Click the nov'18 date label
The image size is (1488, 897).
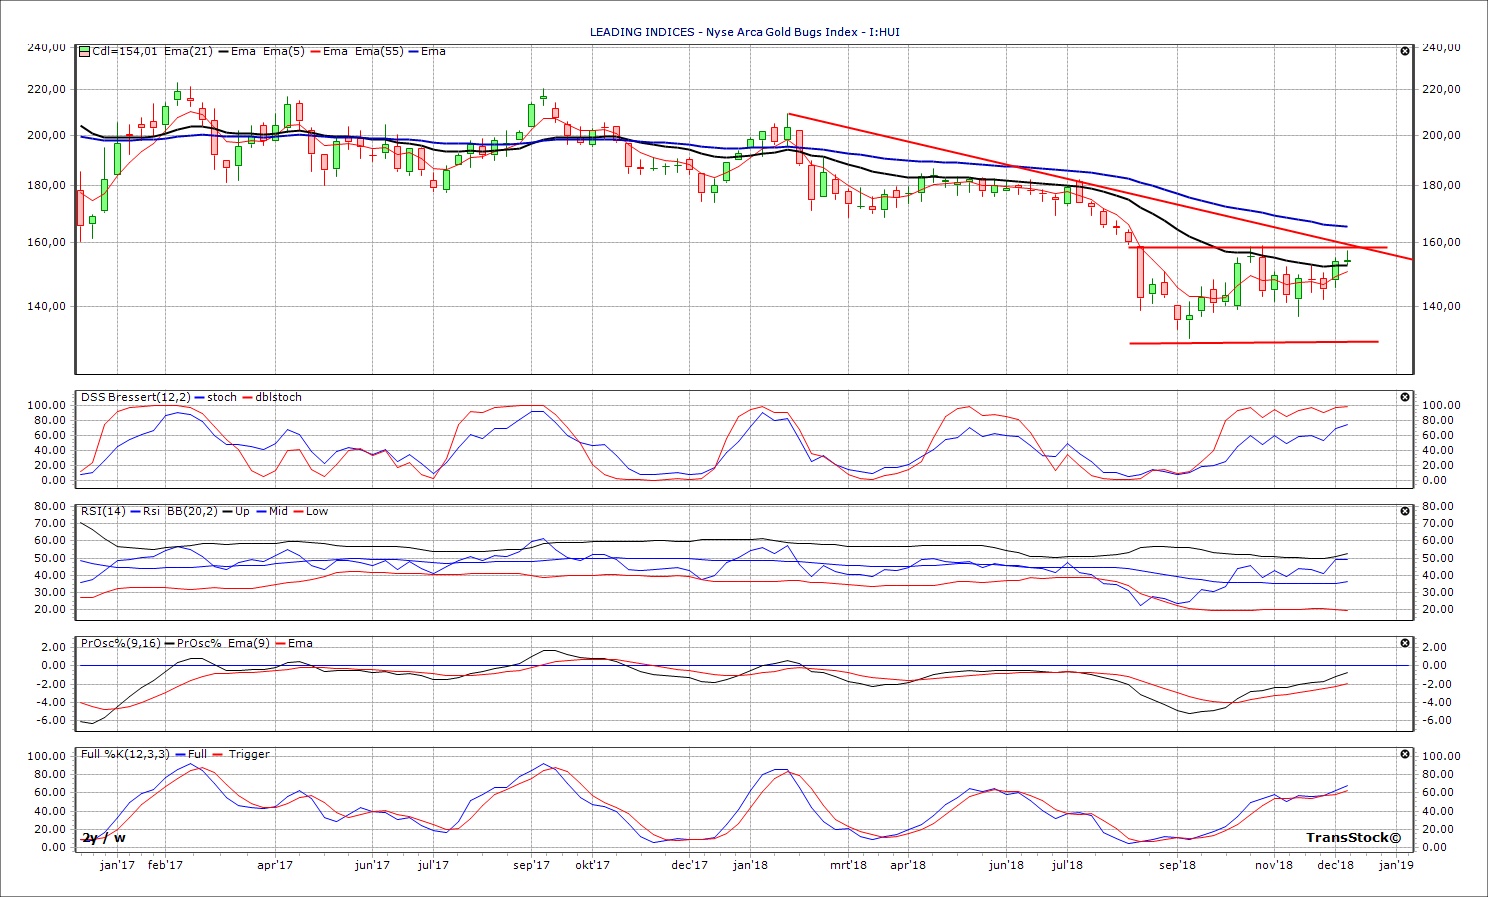coord(1274,865)
